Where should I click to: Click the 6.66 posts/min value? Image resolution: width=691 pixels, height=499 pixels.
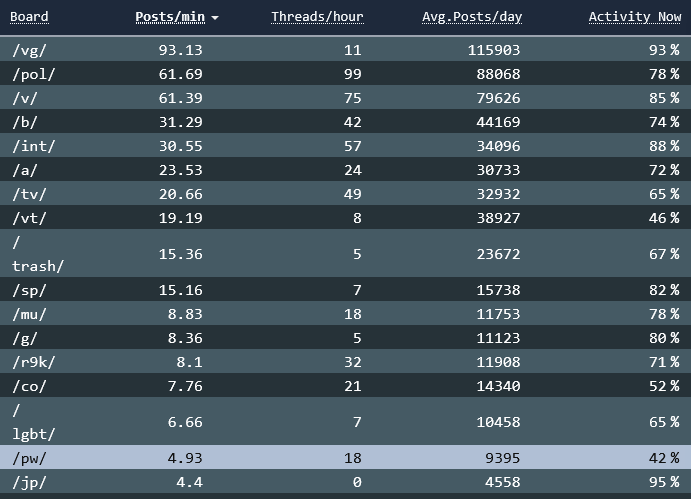[185, 422]
